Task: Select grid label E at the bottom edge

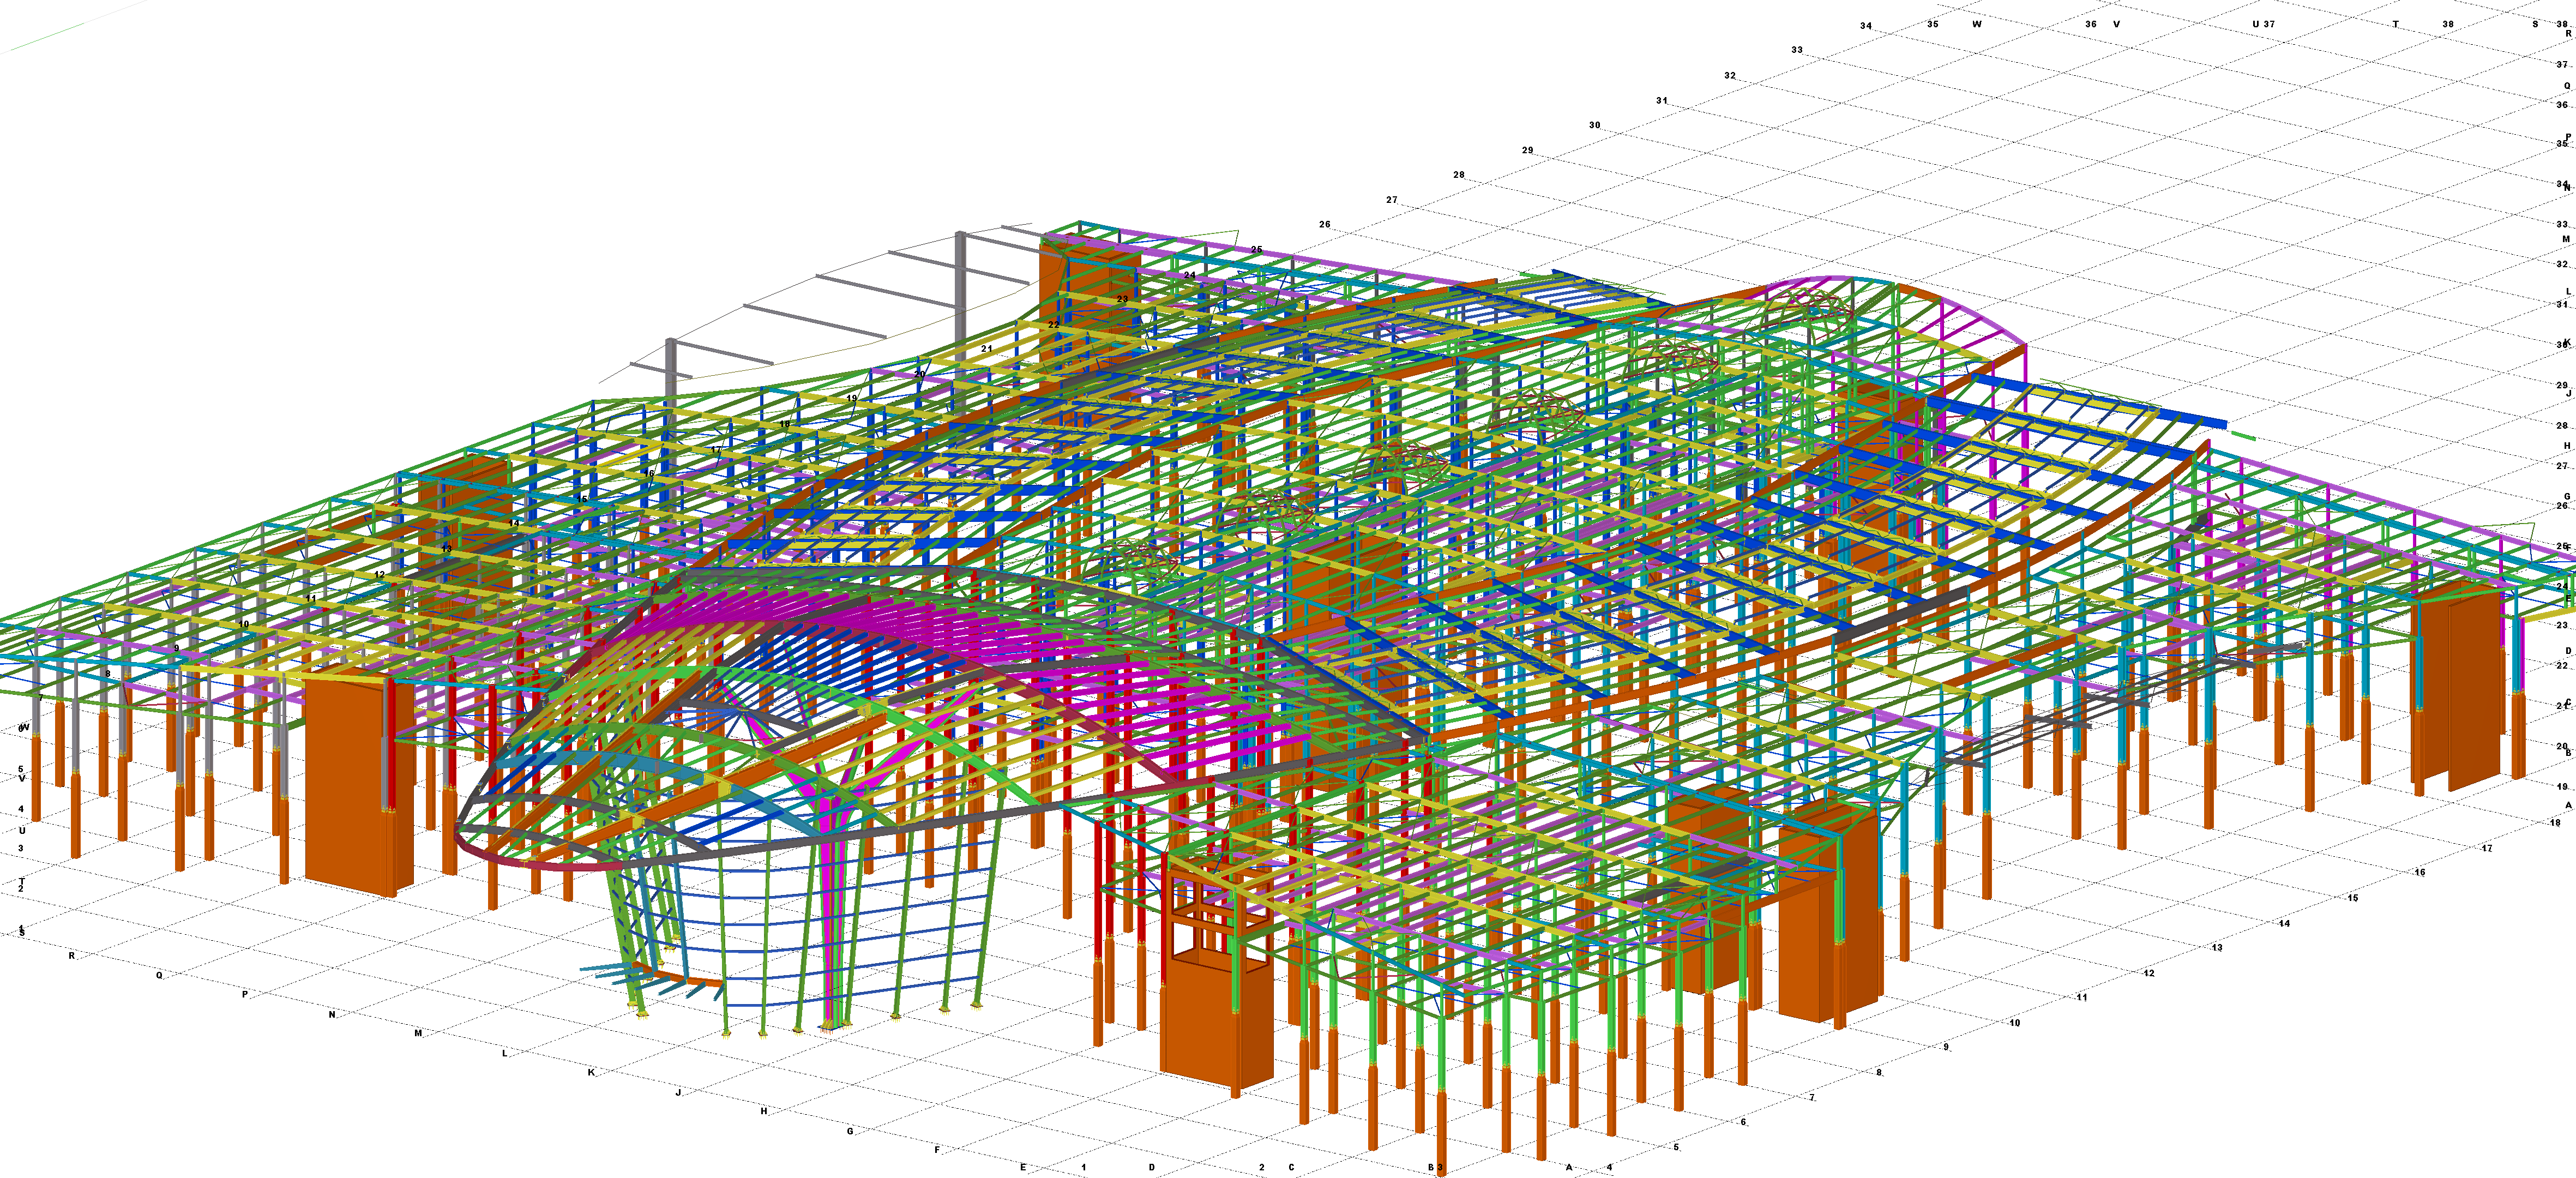Action: 1023,1167
